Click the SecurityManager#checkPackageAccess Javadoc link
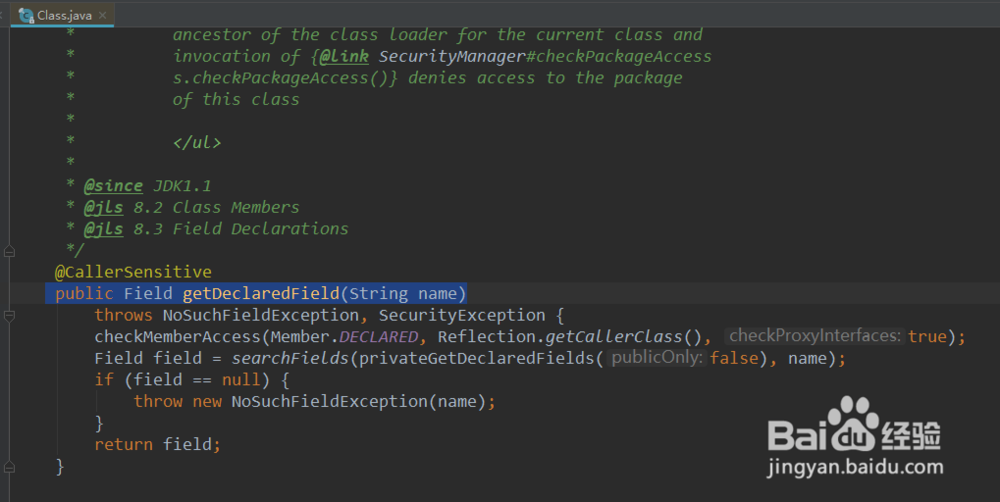Viewport: 1000px width, 502px height. click(x=545, y=56)
